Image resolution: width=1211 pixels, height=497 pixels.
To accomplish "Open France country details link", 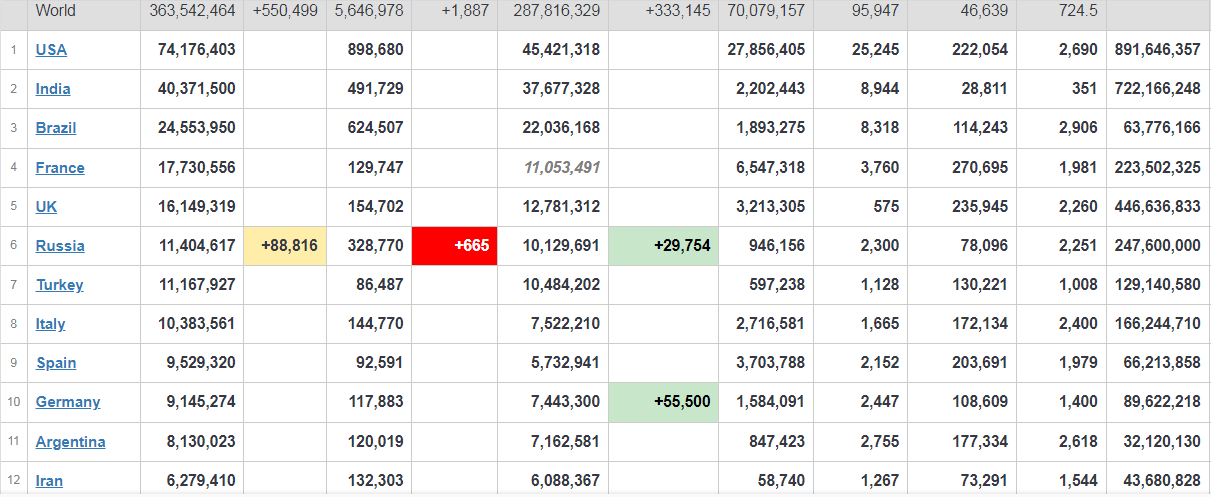I will (60, 168).
